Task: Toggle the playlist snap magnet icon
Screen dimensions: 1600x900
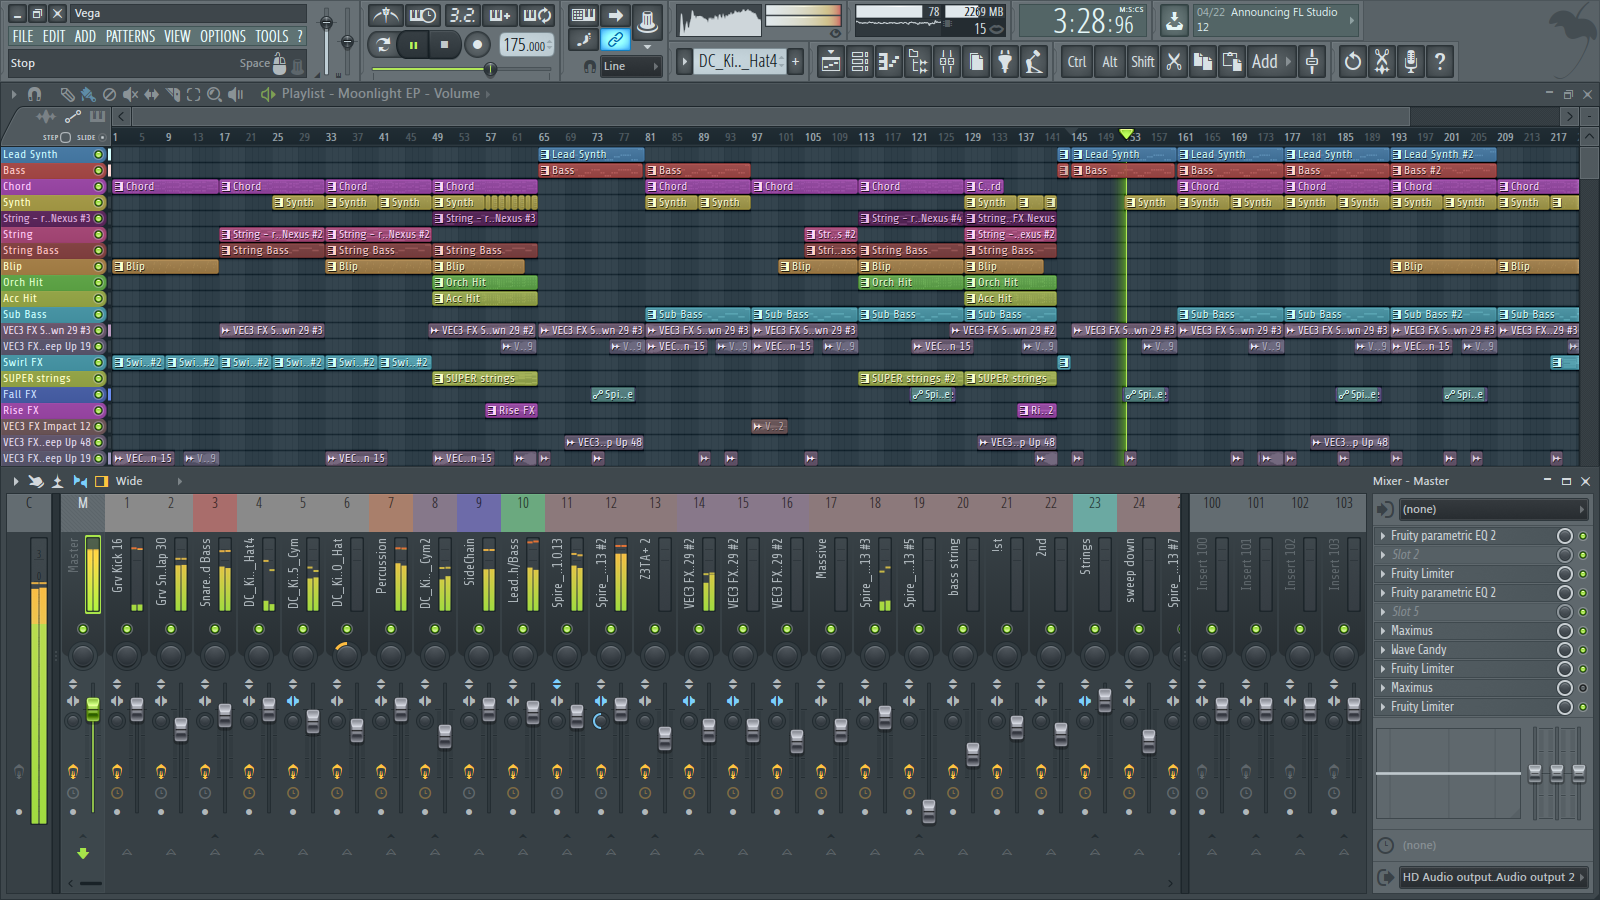Action: [34, 94]
